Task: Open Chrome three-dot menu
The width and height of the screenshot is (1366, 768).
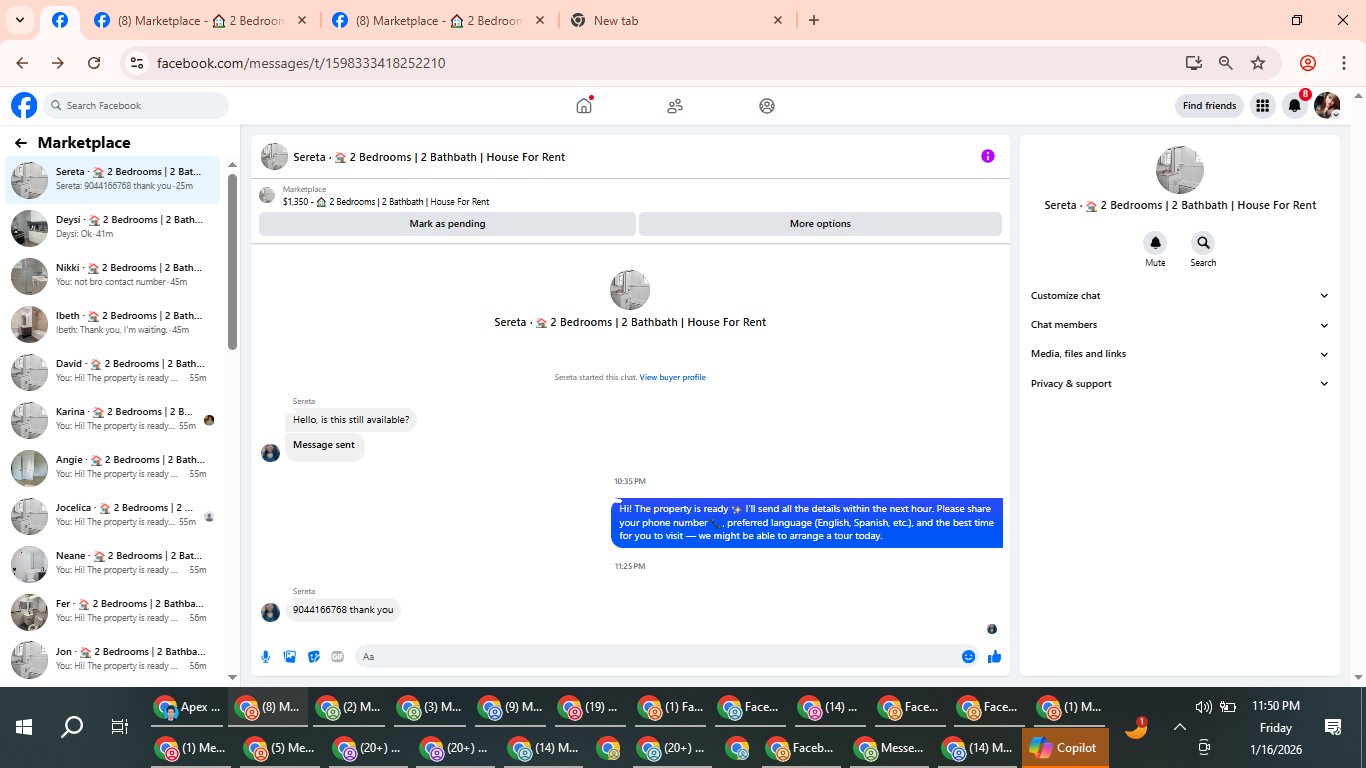Action: tap(1343, 63)
